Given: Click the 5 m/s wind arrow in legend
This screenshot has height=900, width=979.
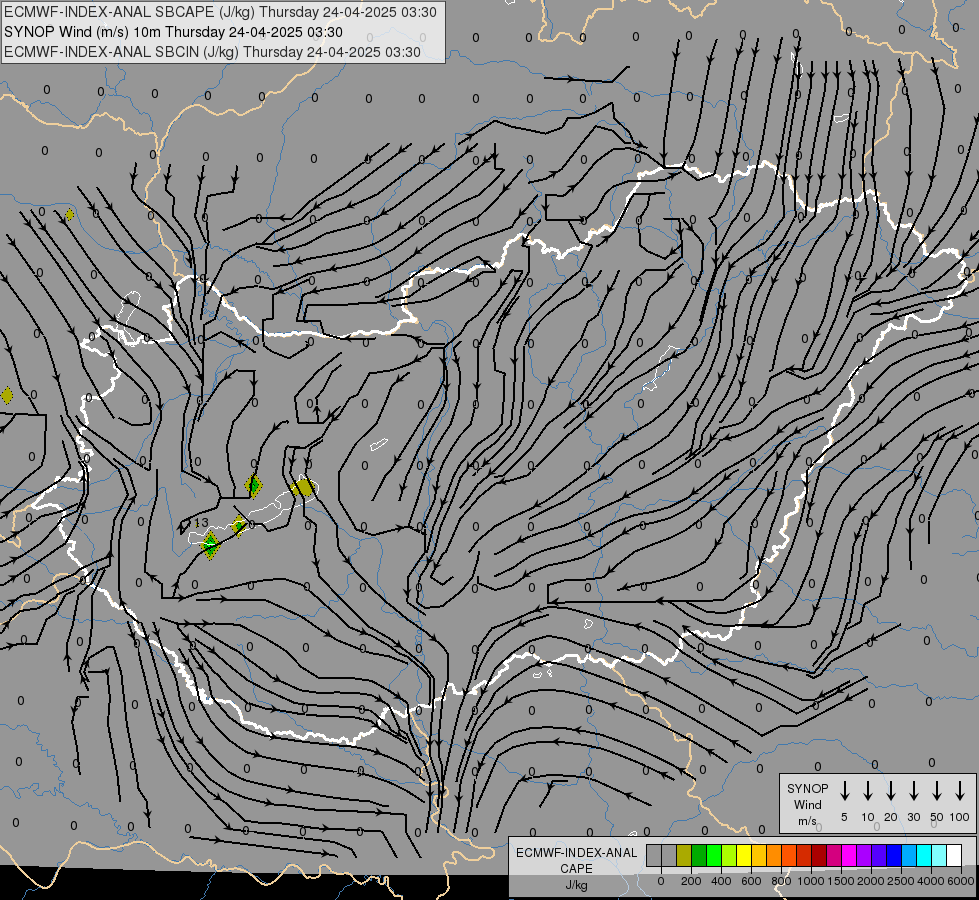Looking at the screenshot, I should coord(844,791).
